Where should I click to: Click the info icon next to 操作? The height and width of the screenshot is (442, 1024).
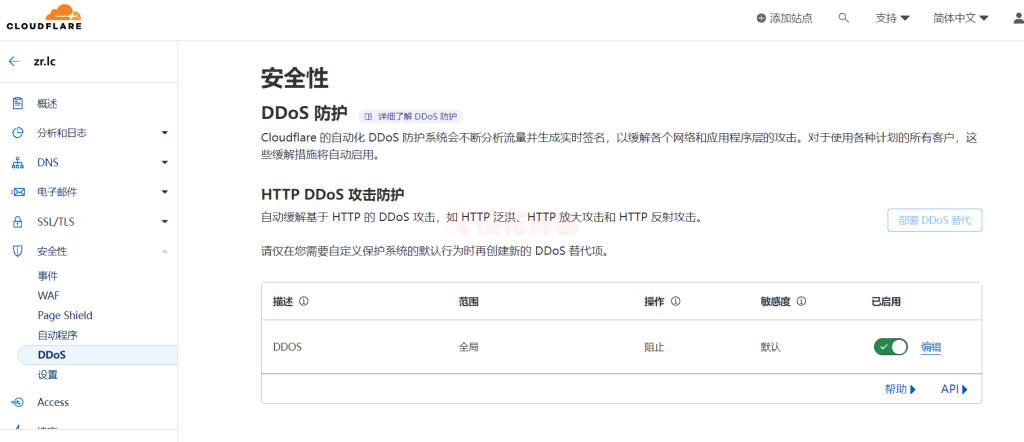pos(675,302)
